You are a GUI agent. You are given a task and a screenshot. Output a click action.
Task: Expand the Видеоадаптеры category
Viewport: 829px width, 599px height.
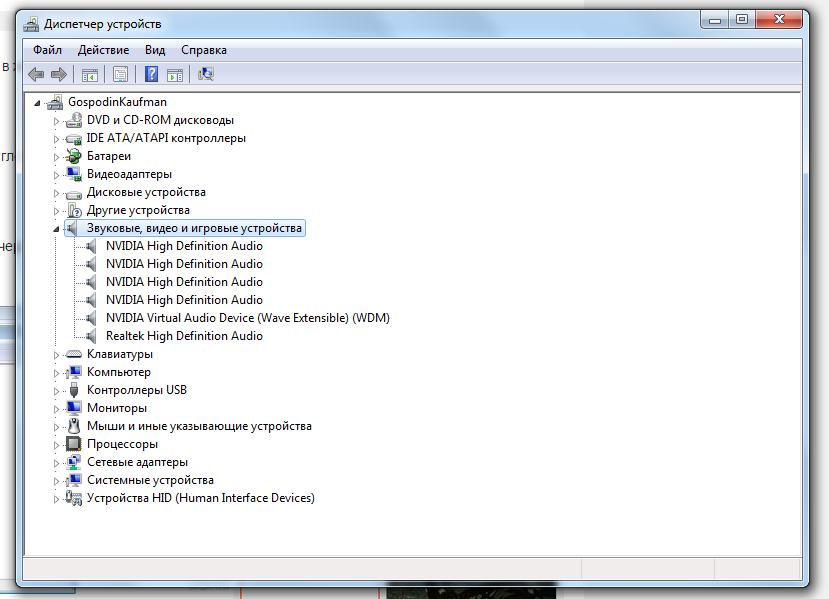[57, 174]
